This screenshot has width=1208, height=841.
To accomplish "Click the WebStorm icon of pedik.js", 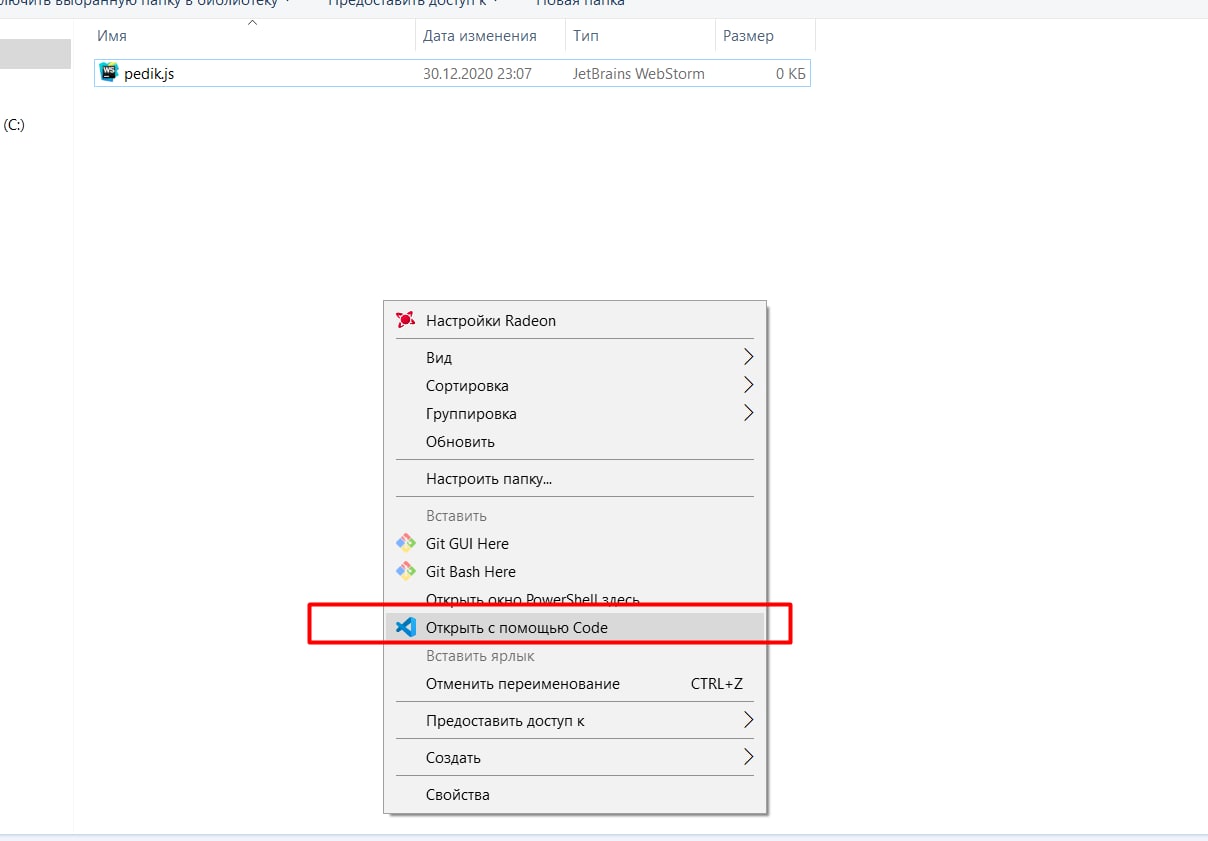I will (x=109, y=73).
